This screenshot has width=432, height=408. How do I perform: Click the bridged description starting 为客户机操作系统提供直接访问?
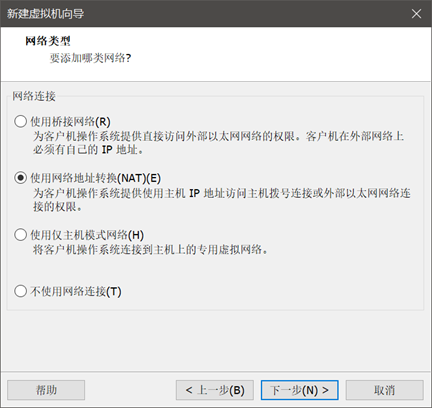(218, 143)
